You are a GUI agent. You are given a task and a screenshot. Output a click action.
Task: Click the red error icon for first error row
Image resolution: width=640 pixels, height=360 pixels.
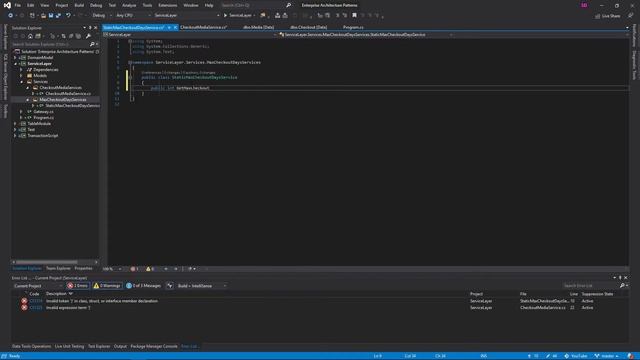(x=24, y=301)
